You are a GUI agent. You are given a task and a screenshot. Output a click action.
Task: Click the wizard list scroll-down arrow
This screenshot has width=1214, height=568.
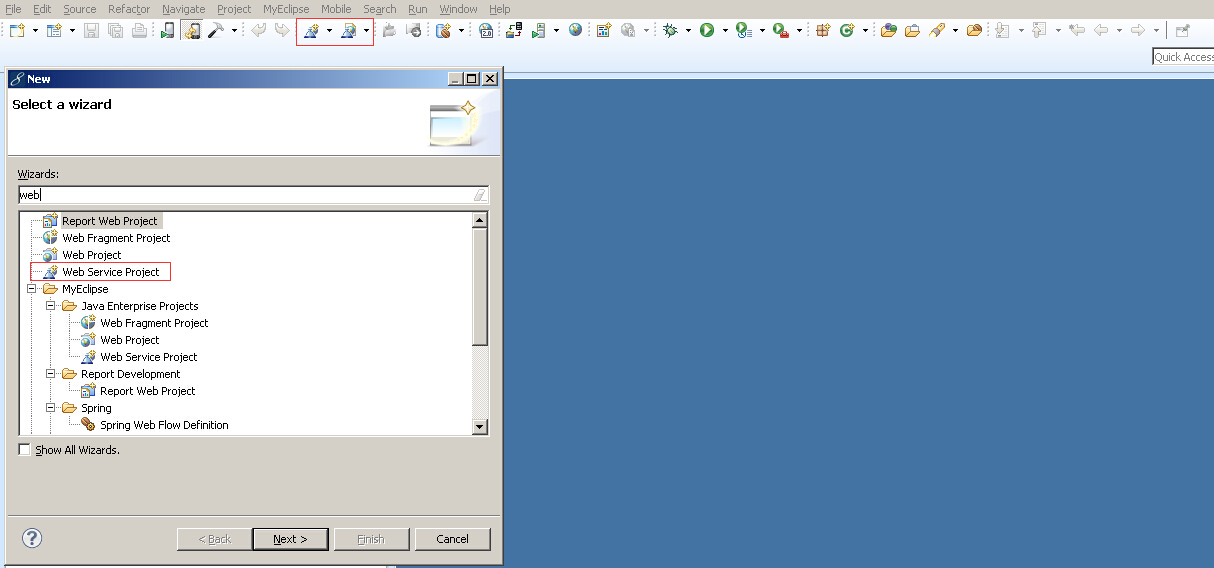pos(480,427)
